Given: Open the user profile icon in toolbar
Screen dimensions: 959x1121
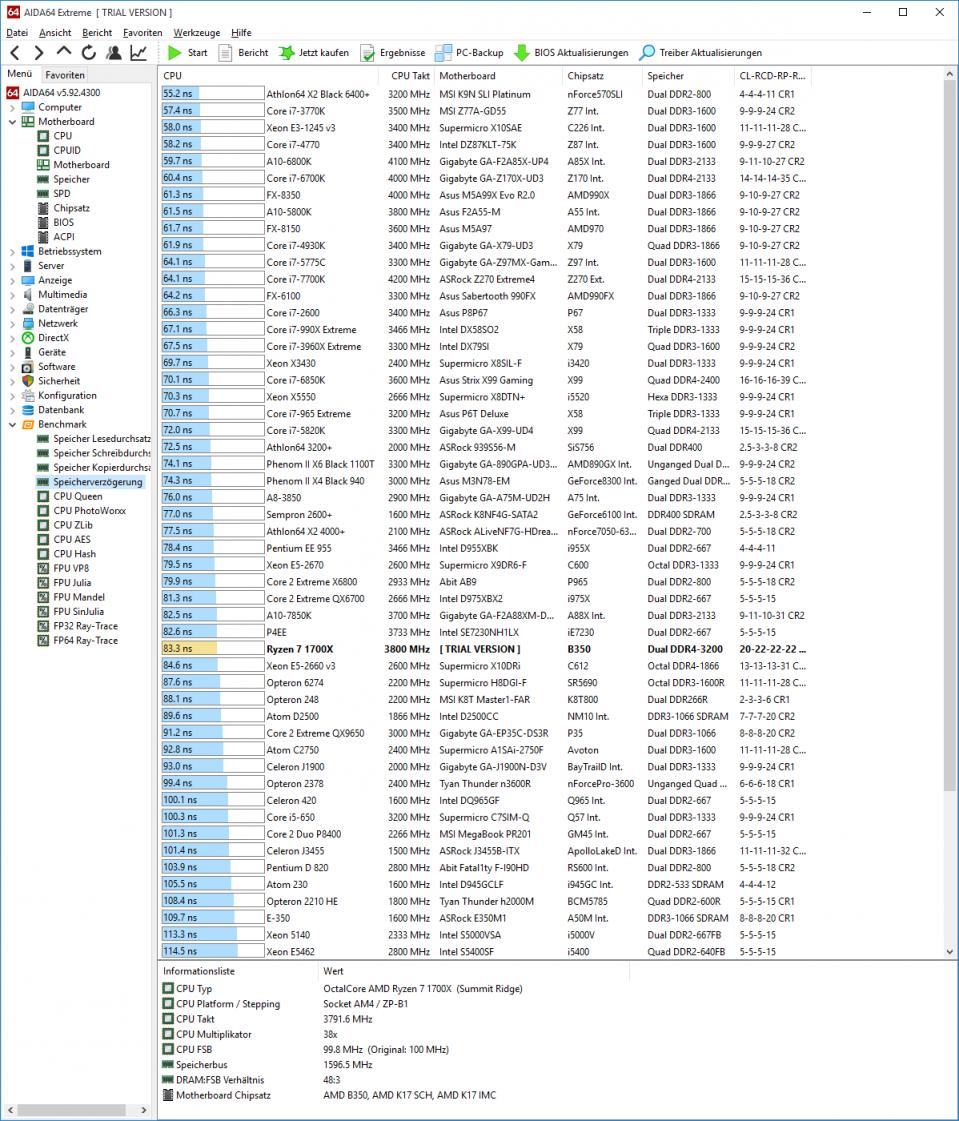Looking at the screenshot, I should pyautogui.click(x=114, y=52).
